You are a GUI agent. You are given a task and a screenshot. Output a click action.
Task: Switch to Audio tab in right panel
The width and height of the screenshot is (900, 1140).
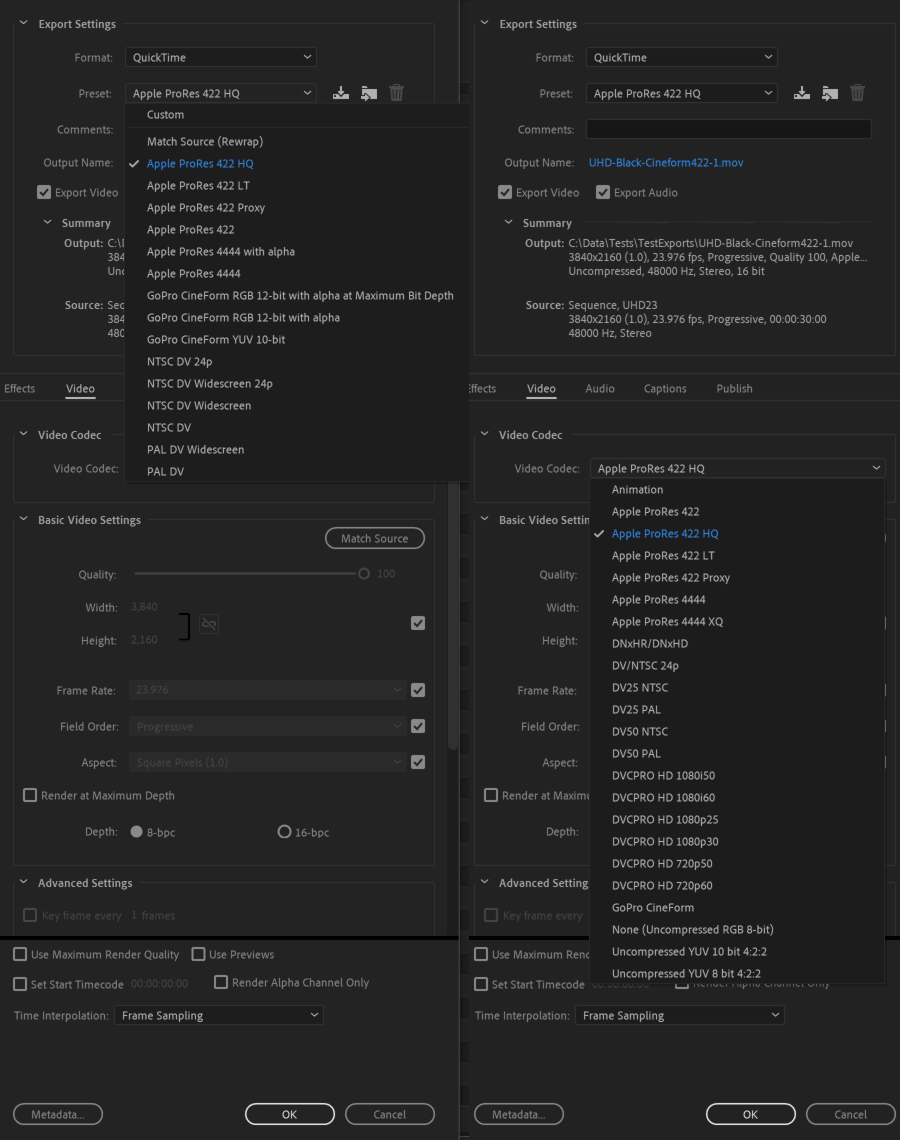tap(600, 389)
